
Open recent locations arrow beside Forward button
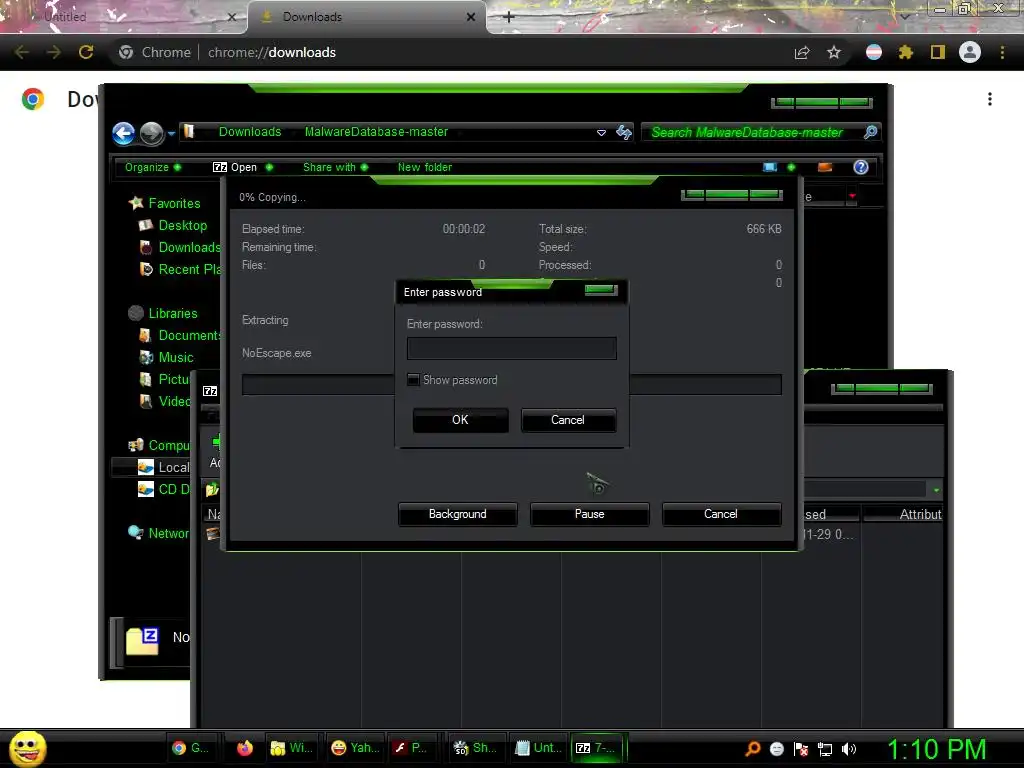click(171, 134)
